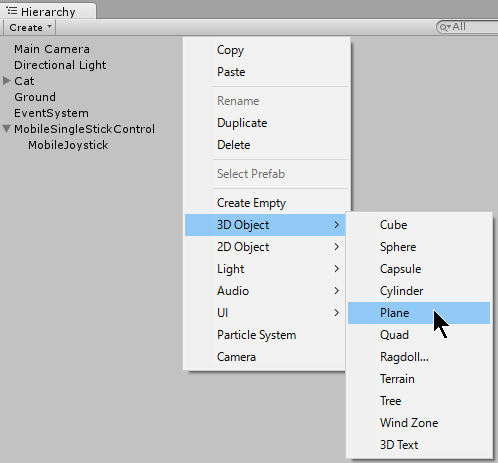Create a Wind Zone object
This screenshot has width=498, height=463.
(x=419, y=423)
